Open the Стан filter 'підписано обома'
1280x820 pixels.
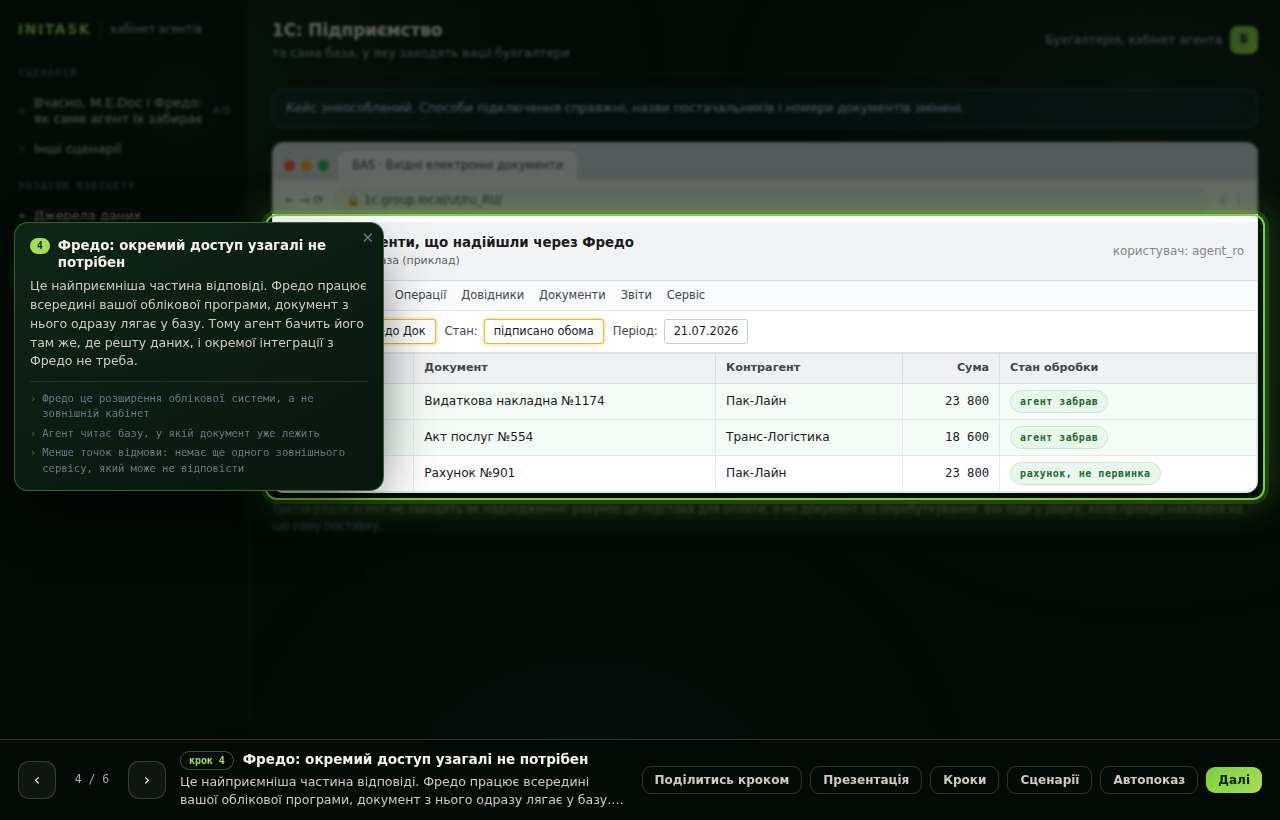(x=544, y=331)
